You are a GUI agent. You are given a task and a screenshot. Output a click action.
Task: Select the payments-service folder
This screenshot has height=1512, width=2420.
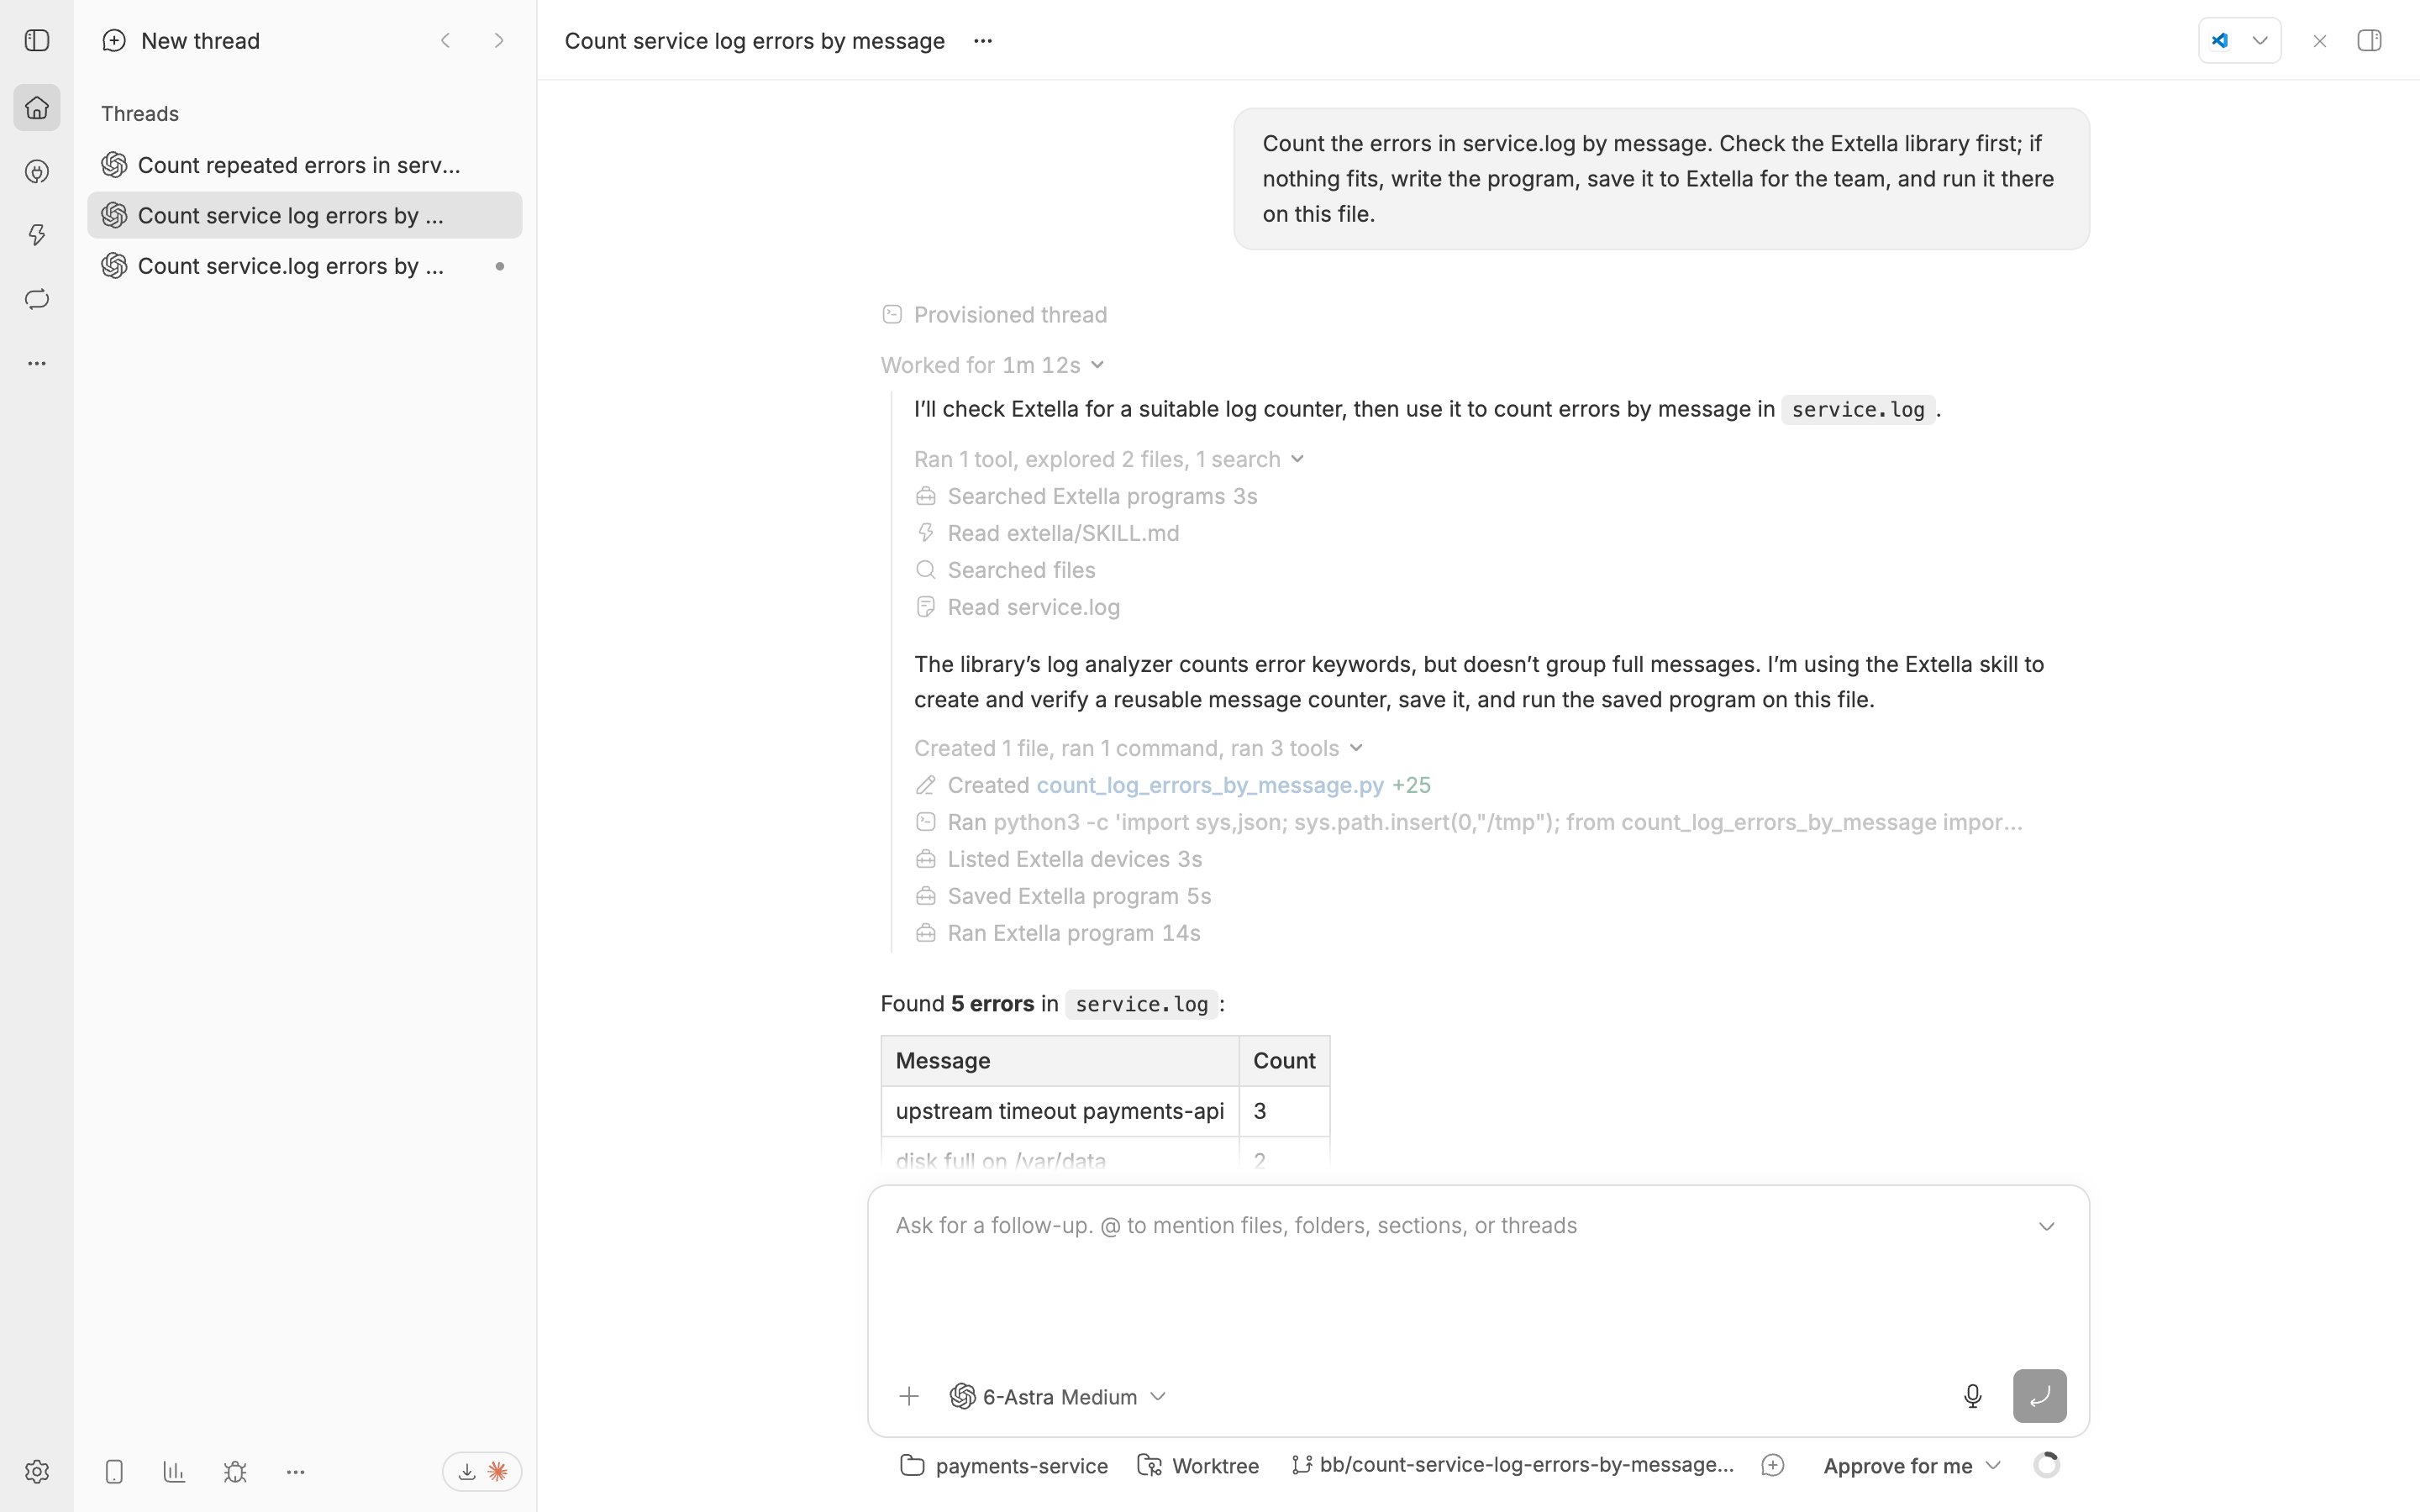click(1004, 1466)
